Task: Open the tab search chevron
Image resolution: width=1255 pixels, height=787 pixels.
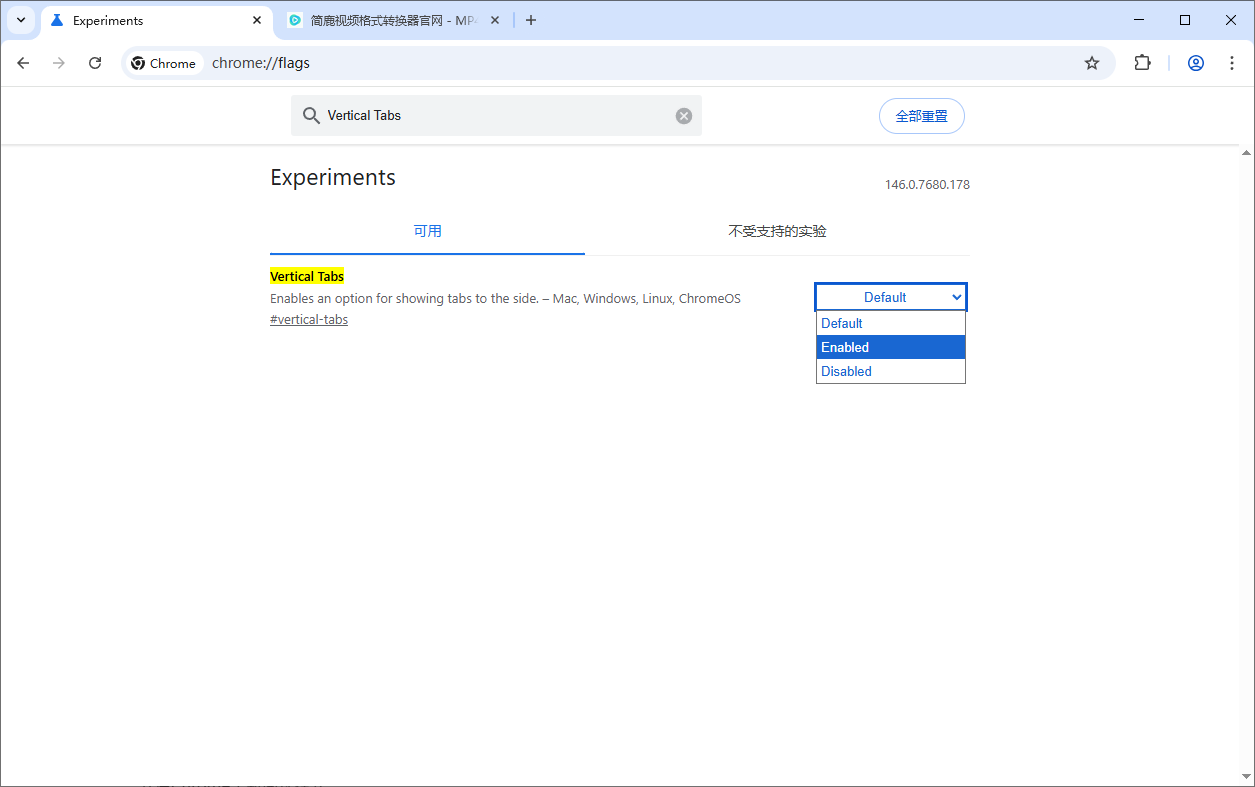Action: (21, 20)
